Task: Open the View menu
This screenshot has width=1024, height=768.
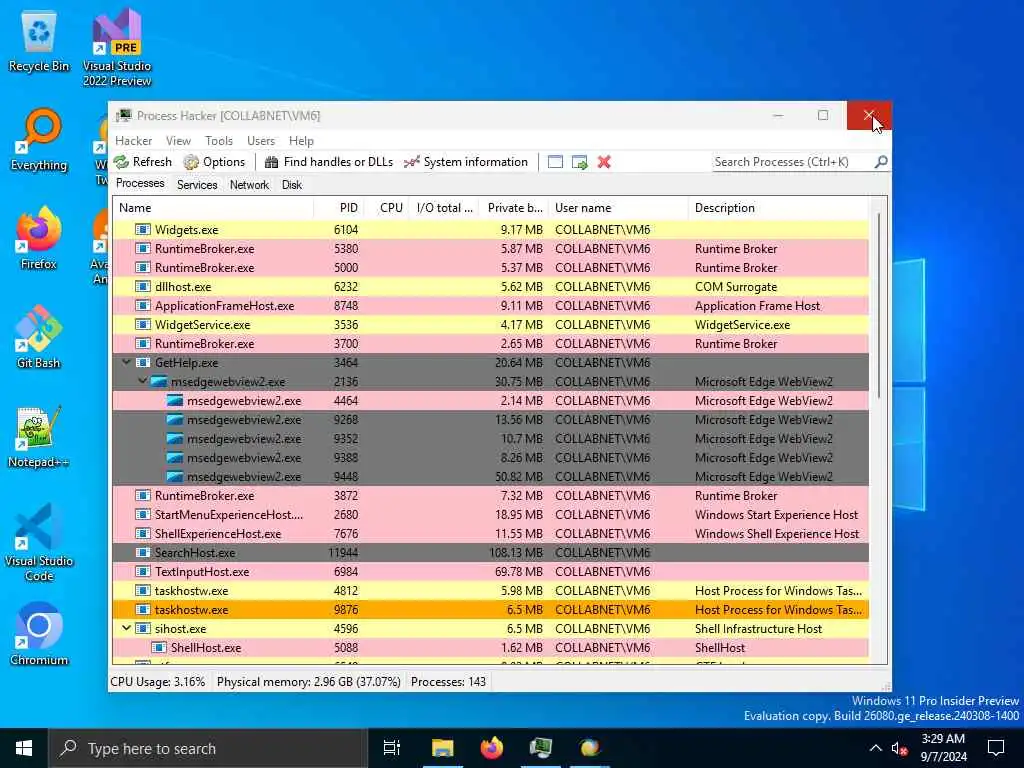Action: (x=178, y=140)
